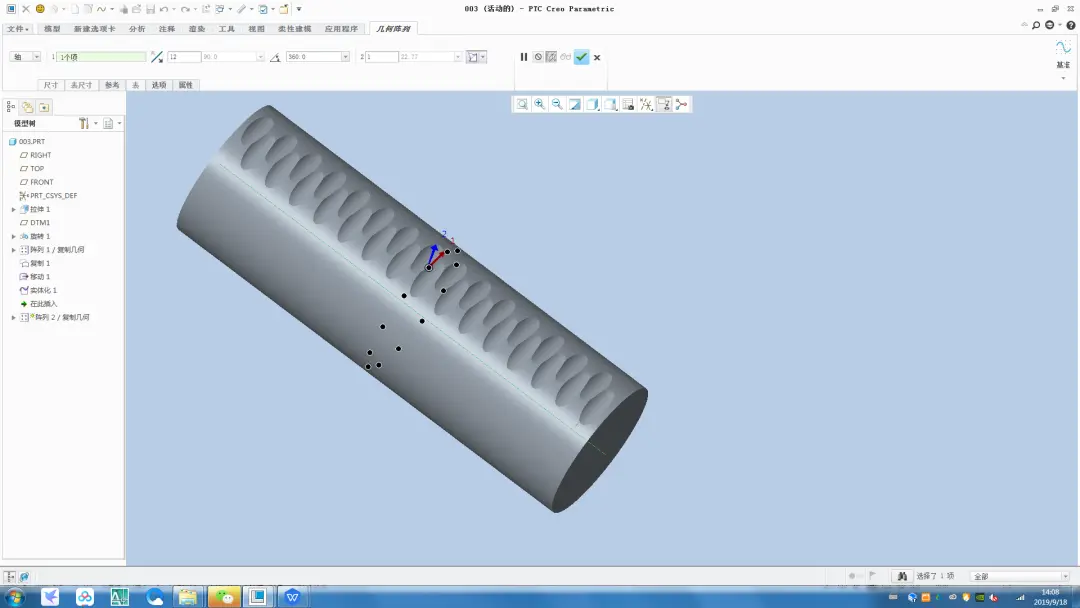Click the Zoom Out magnifier icon

(557, 105)
